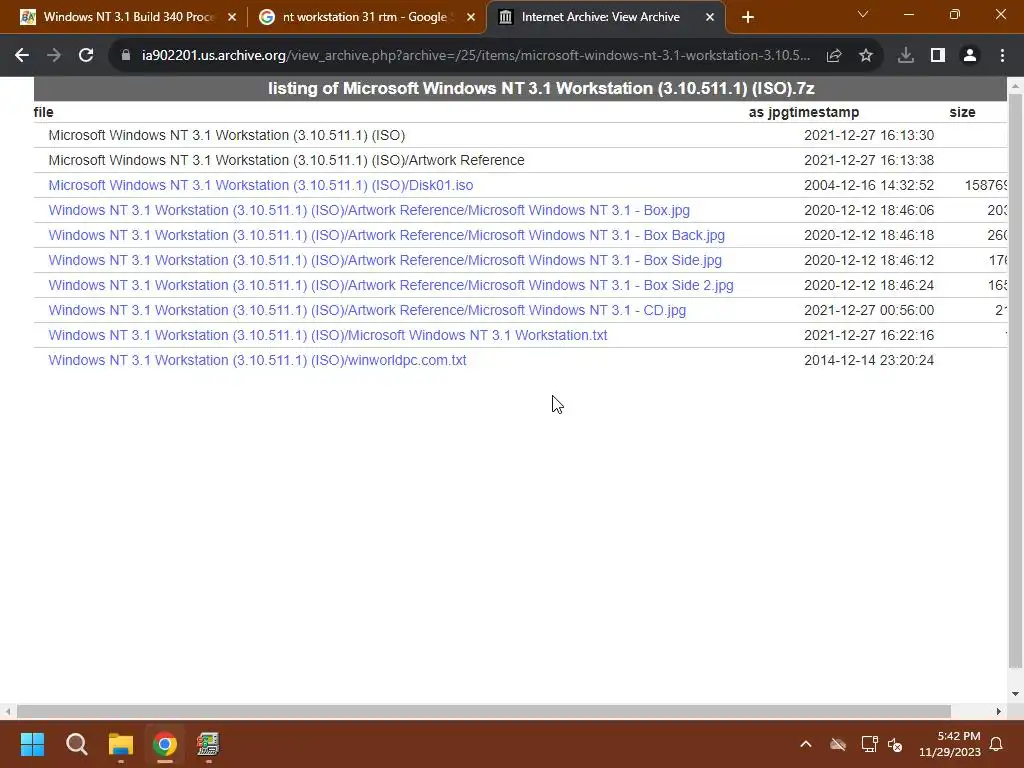The image size is (1024, 768).
Task: Open the Windows Start menu
Action: (32, 744)
